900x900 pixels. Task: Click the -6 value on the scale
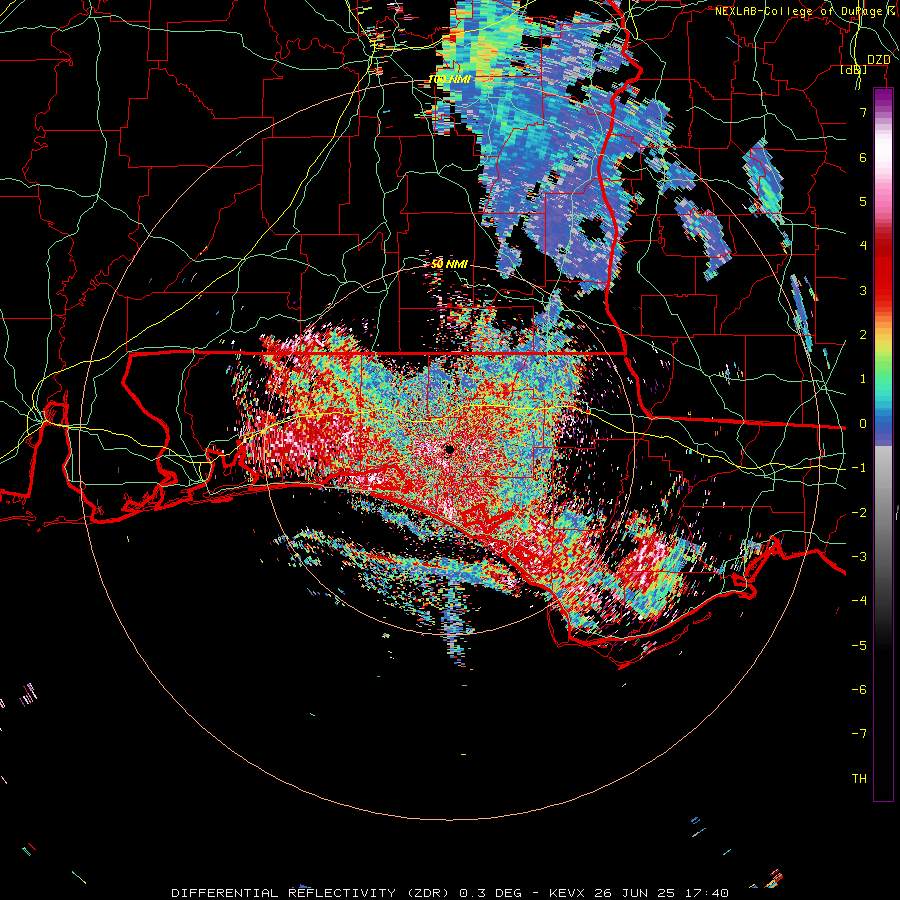(x=859, y=689)
